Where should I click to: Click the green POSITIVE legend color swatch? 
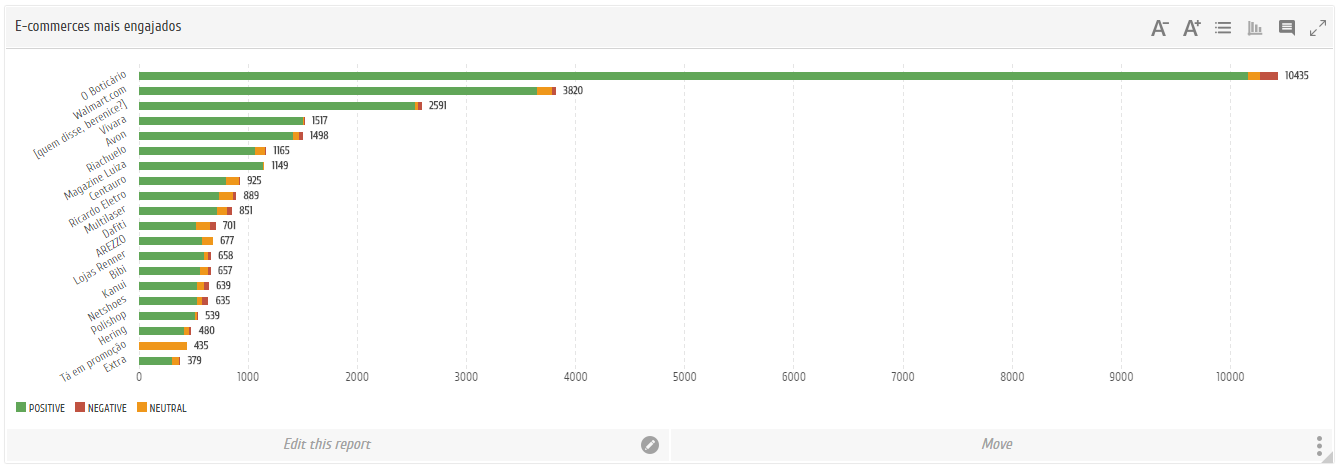(x=21, y=408)
